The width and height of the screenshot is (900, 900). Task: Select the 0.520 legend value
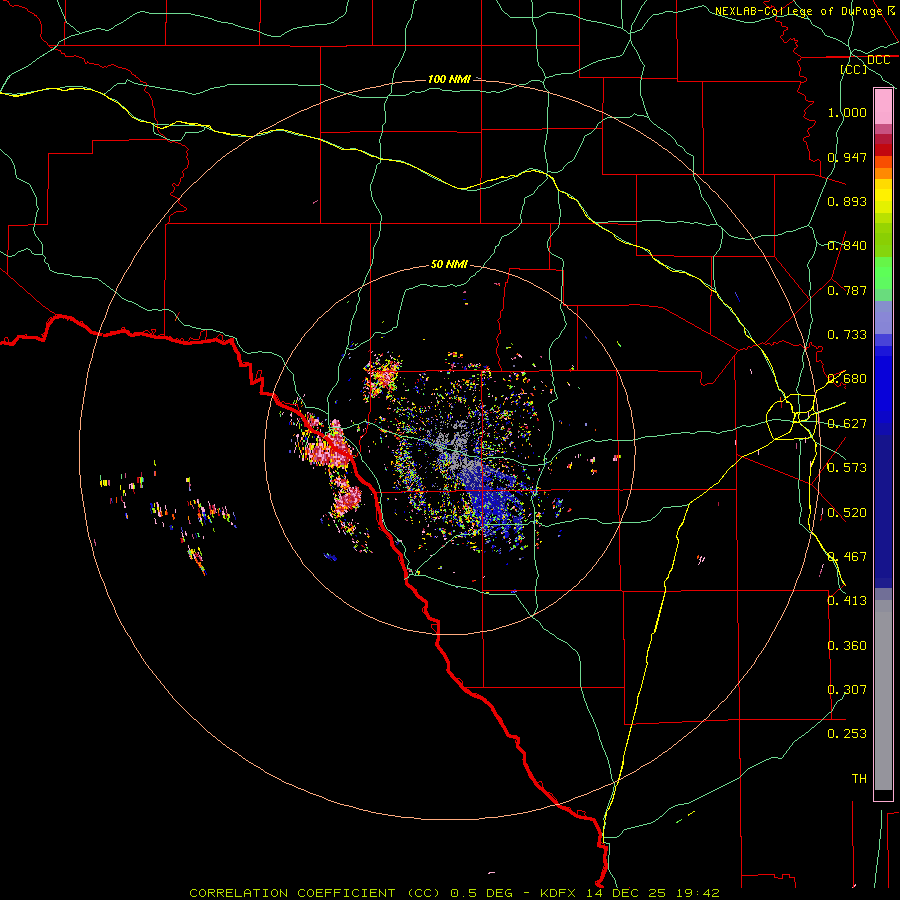click(847, 513)
